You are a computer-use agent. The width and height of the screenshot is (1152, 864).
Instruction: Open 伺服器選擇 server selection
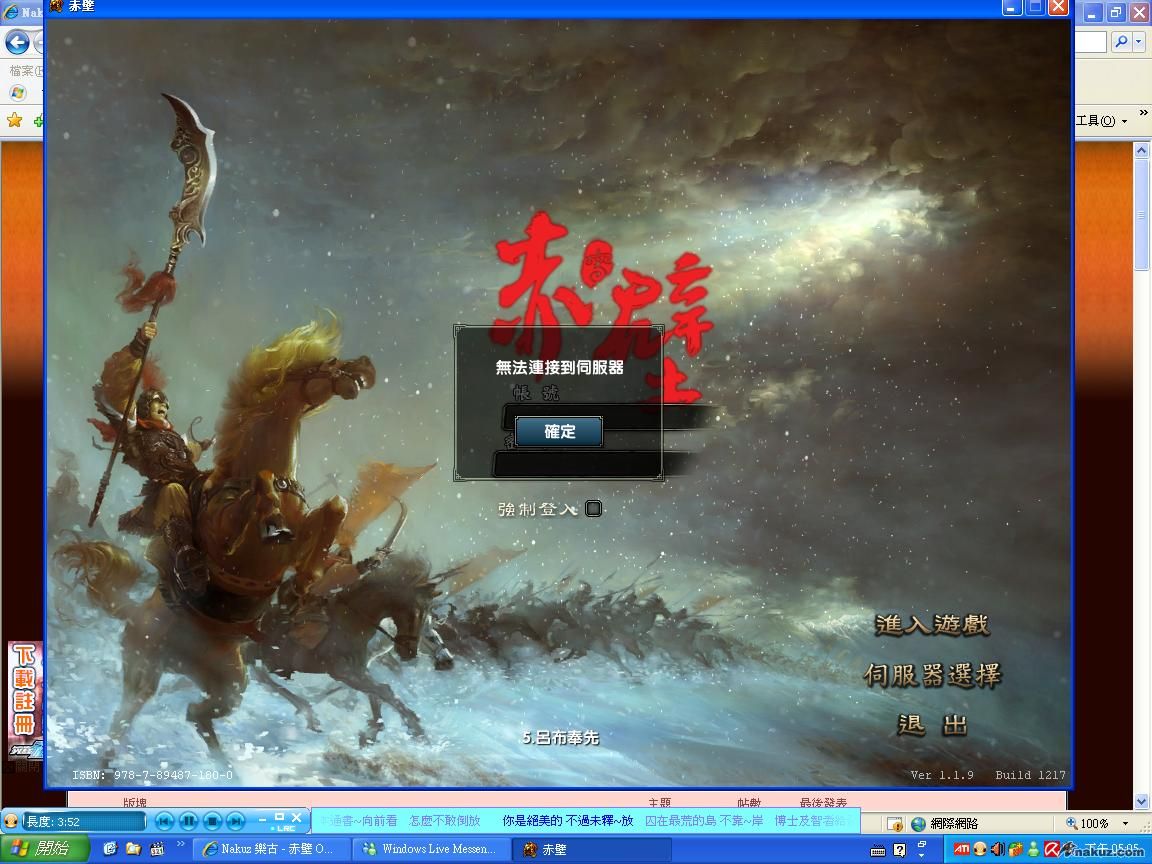[932, 674]
